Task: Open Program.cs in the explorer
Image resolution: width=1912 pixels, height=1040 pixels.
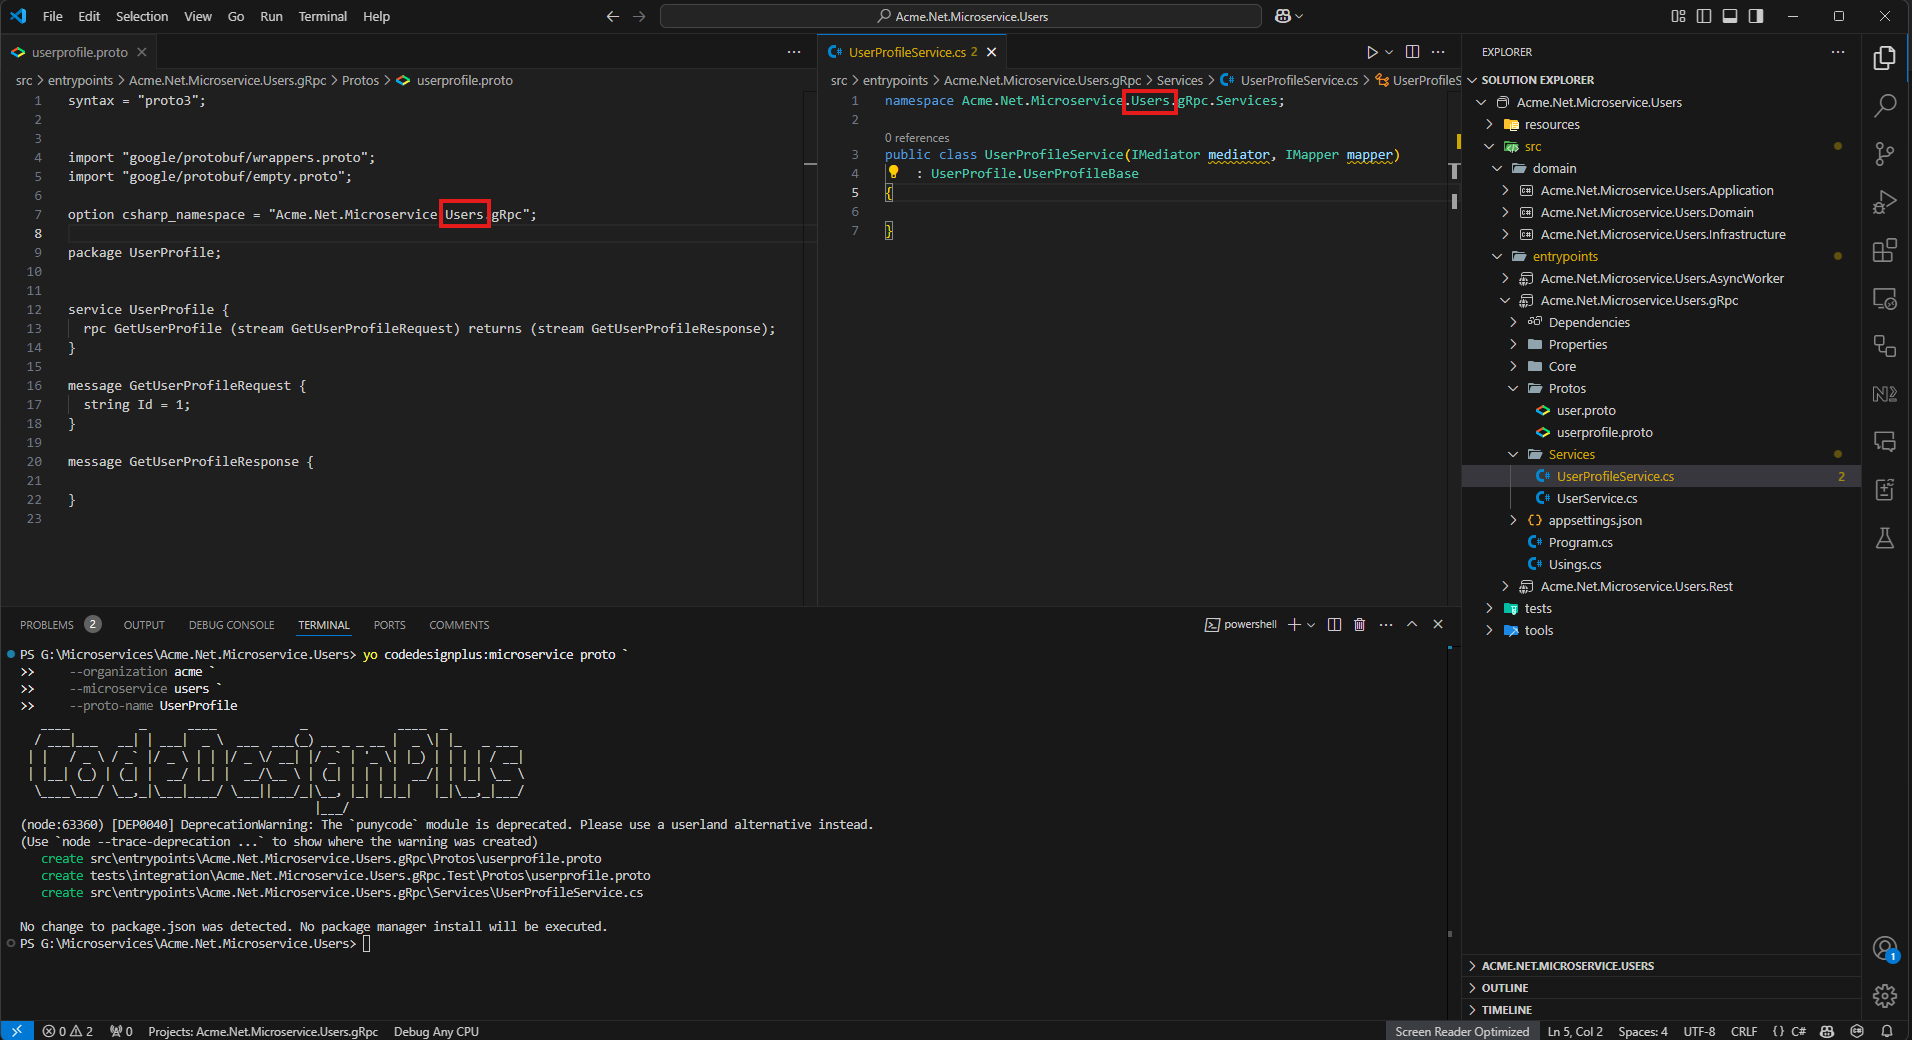Action: pyautogui.click(x=1580, y=542)
